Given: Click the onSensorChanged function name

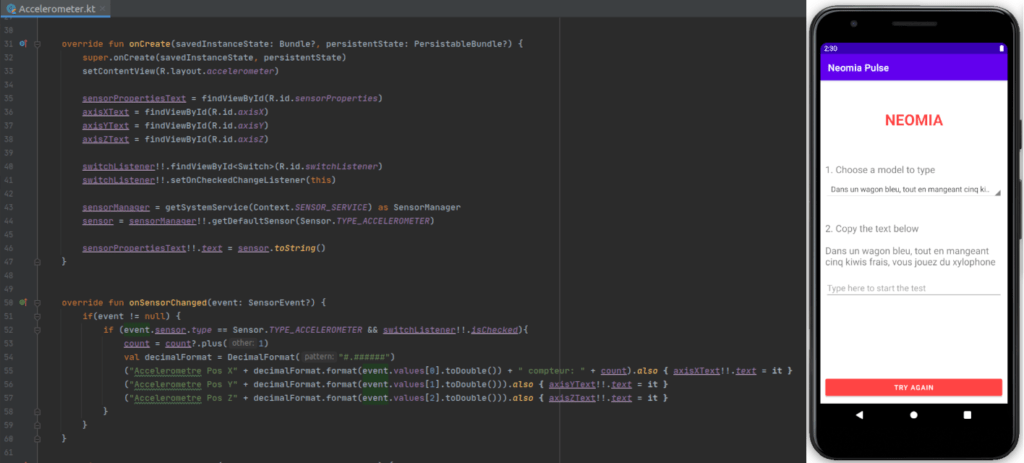Looking at the screenshot, I should 168,303.
